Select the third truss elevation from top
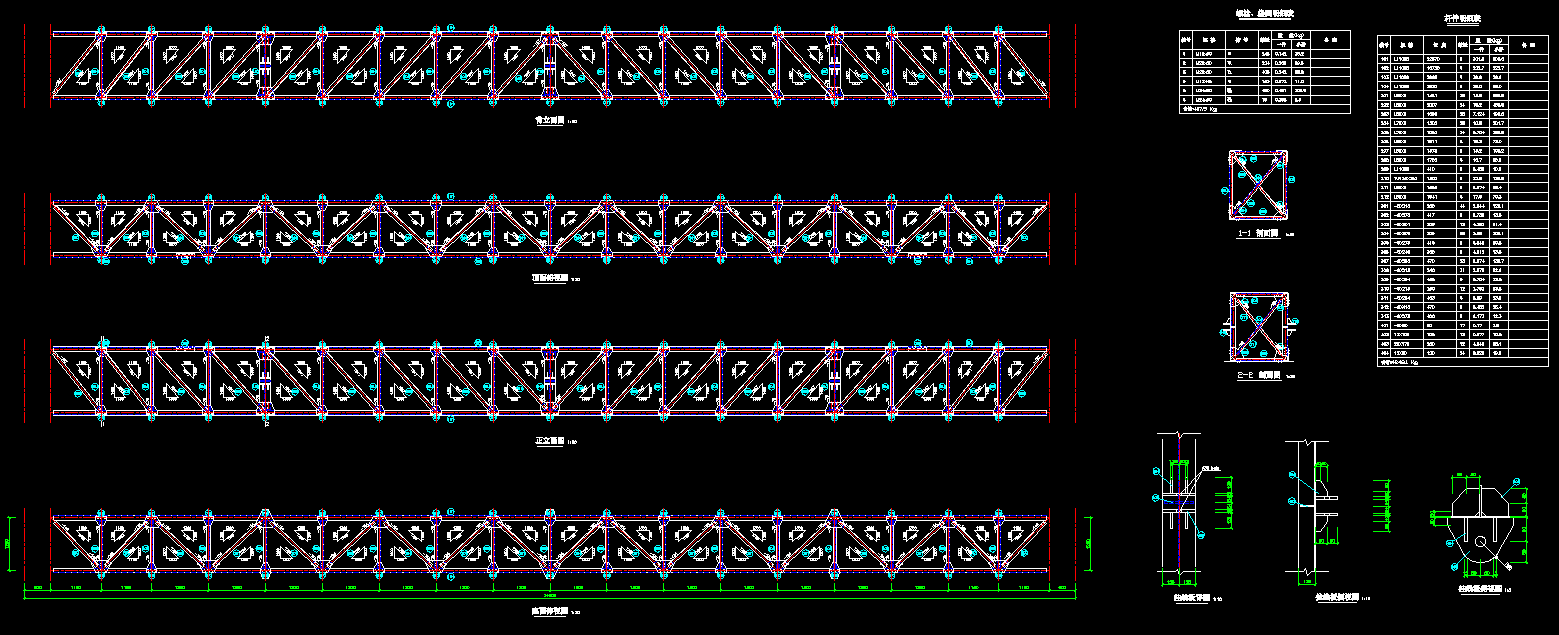The width and height of the screenshot is (1559, 635). pyautogui.click(x=550, y=378)
